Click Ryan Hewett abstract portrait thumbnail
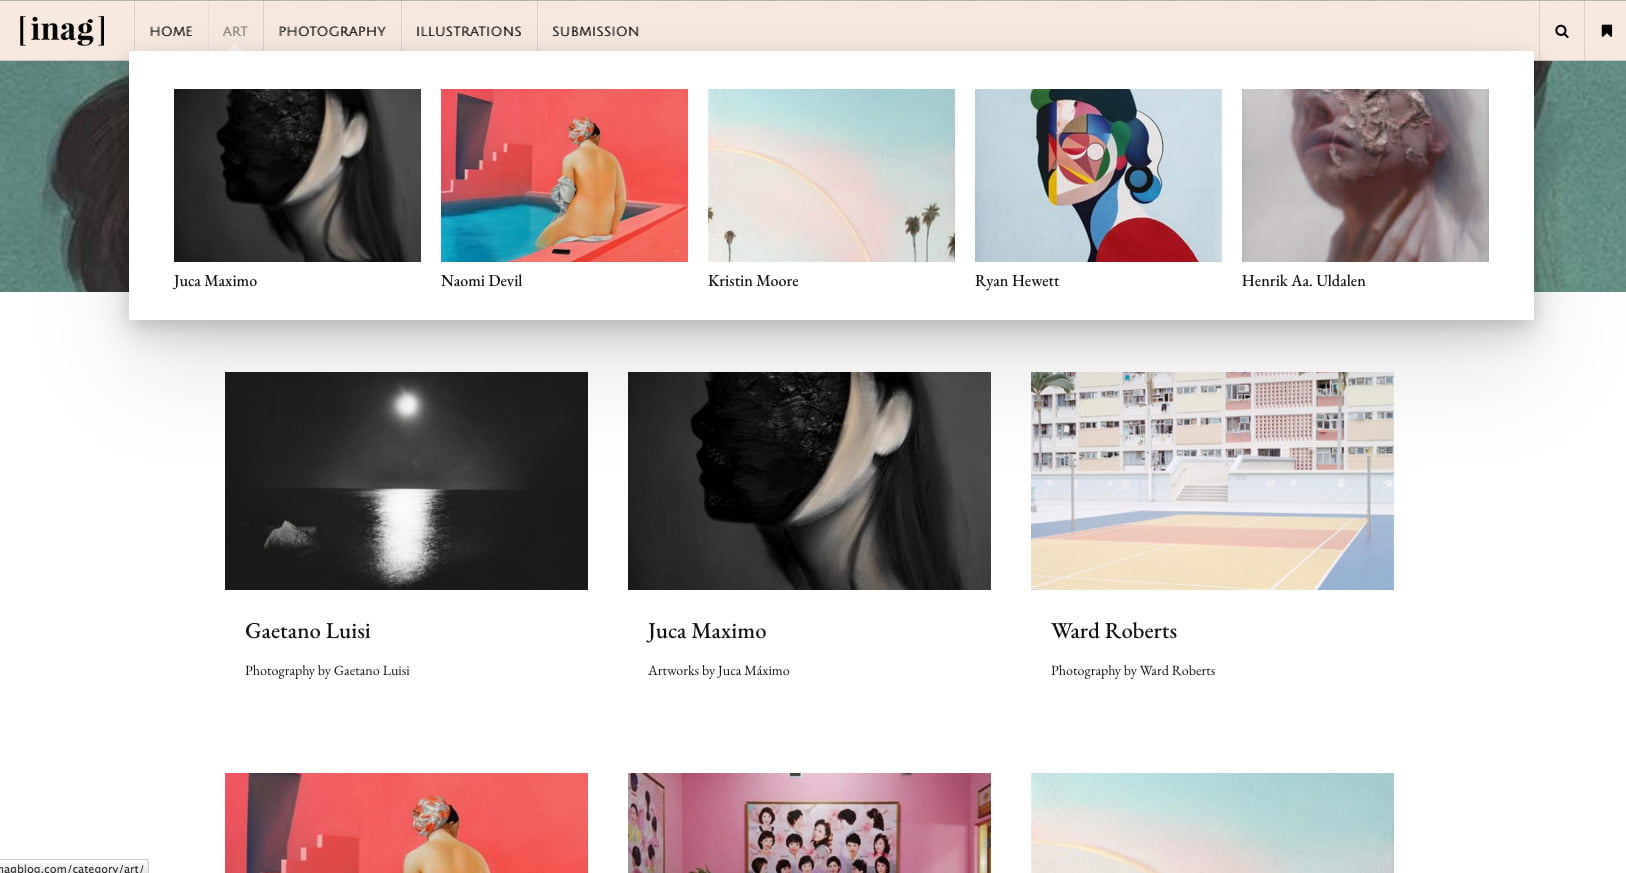1626x873 pixels. pos(1098,175)
